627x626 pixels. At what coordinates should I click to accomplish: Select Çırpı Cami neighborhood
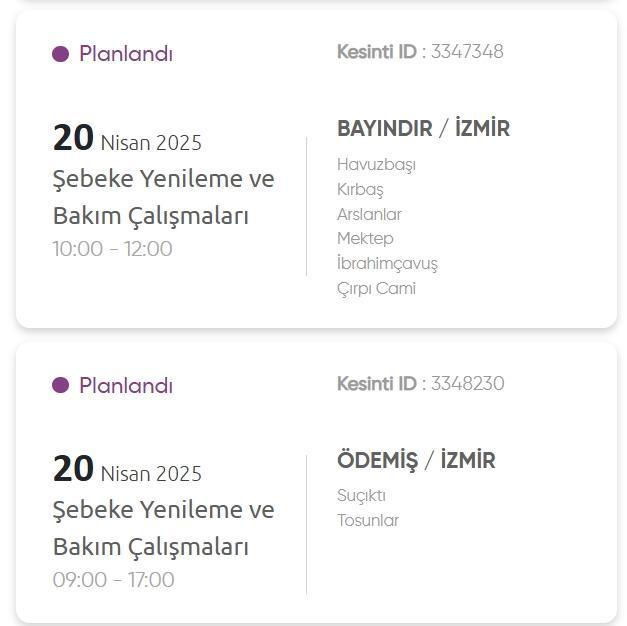click(376, 288)
